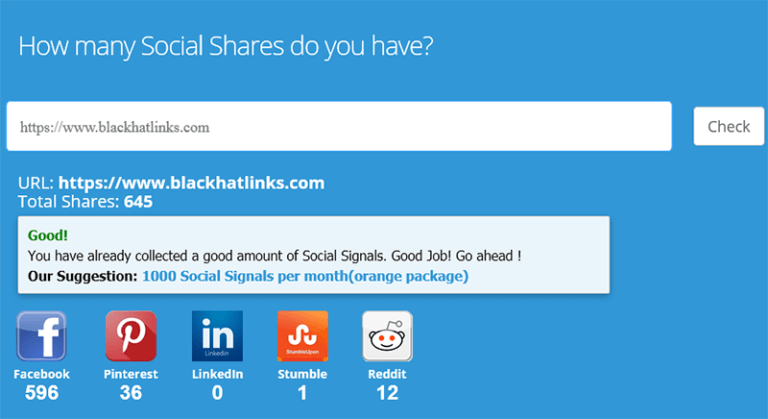This screenshot has width=768, height=419.
Task: Click the Reddit label text
Action: pyautogui.click(x=387, y=374)
